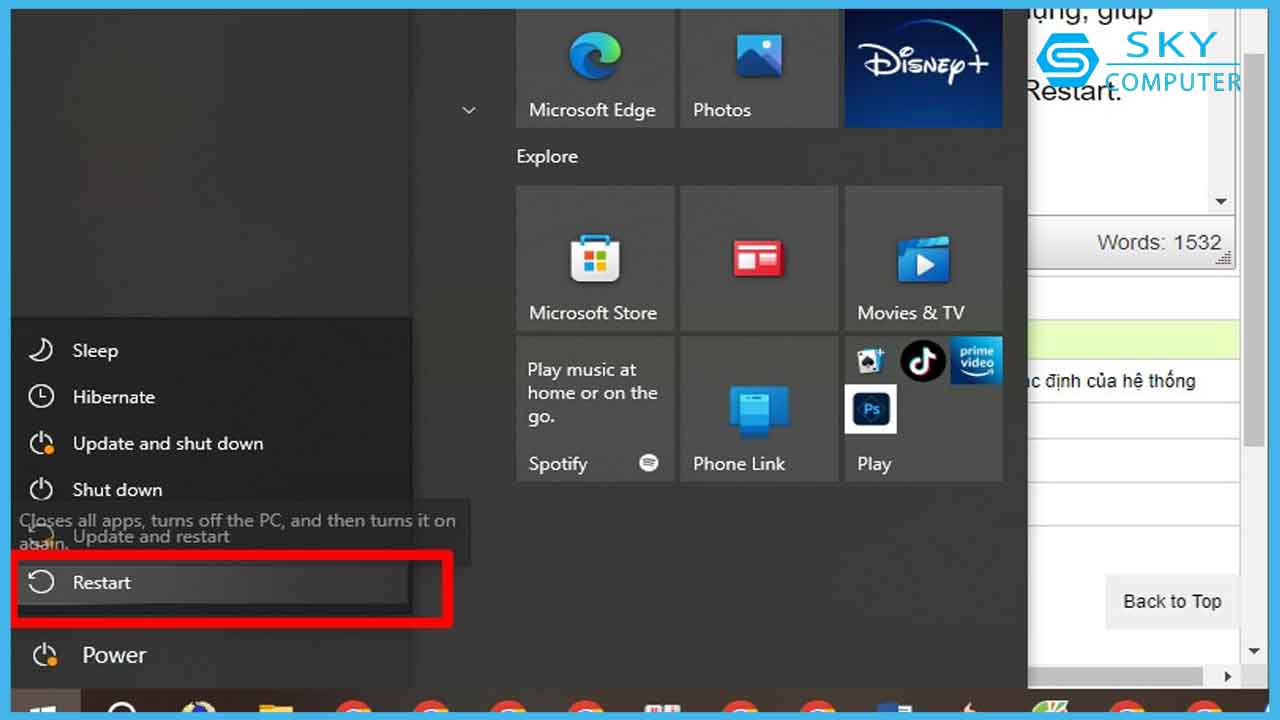Launch TikTok from the Play folder
Screen dimensions: 1280x720
pyautogui.click(x=923, y=361)
